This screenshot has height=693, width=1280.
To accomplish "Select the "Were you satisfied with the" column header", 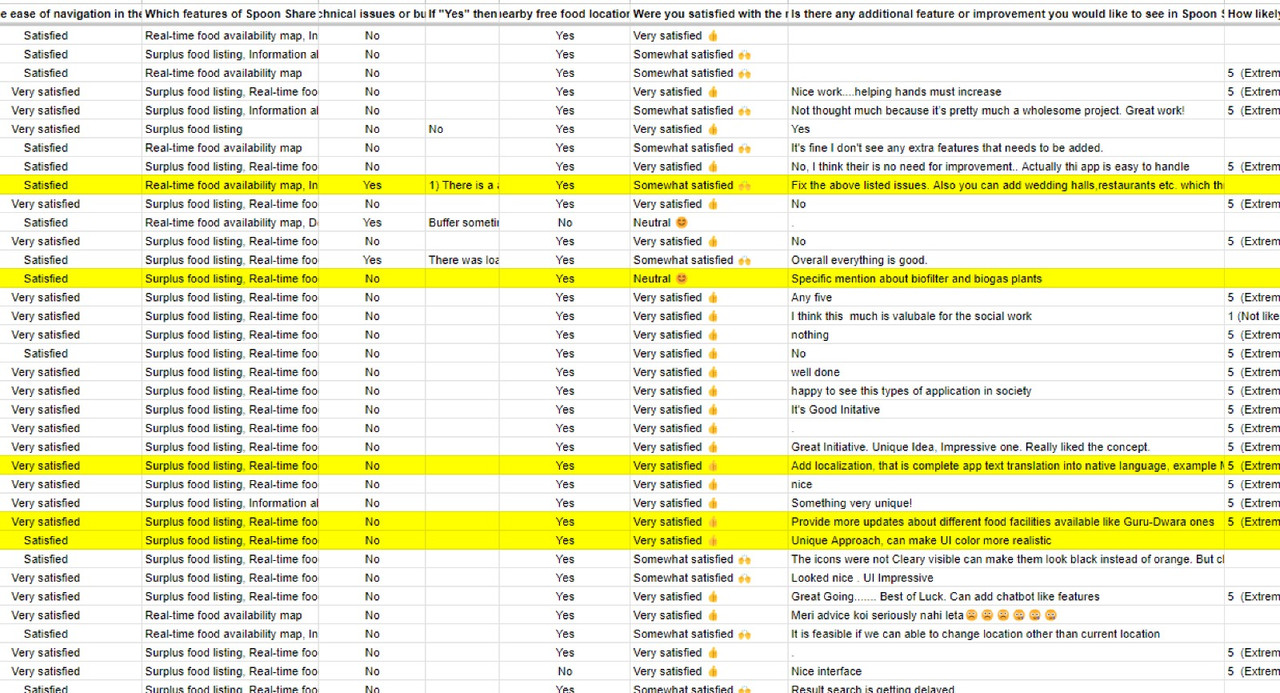I will tap(709, 14).
